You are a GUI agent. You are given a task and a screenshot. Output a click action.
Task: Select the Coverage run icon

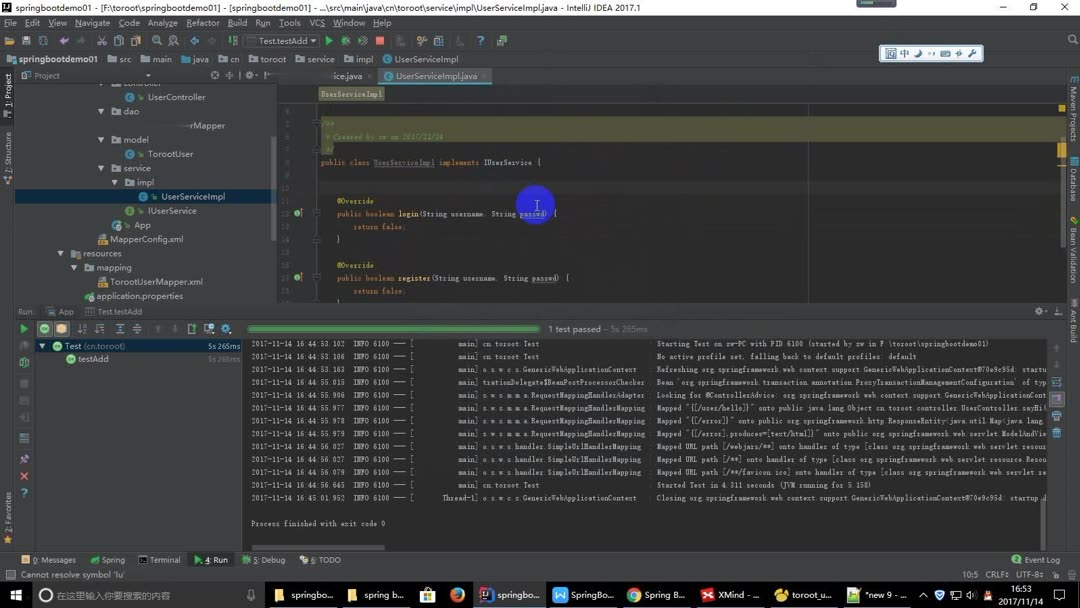tap(361, 41)
